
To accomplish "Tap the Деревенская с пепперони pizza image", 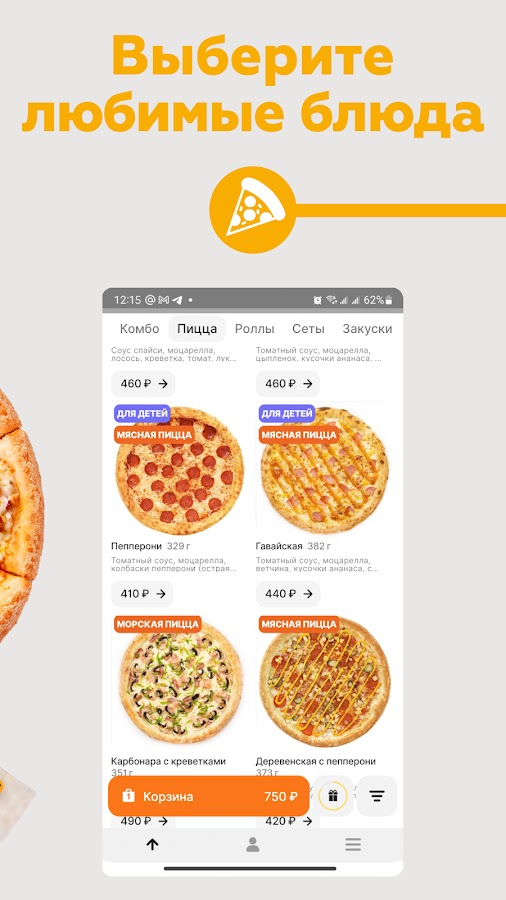I will pos(324,682).
